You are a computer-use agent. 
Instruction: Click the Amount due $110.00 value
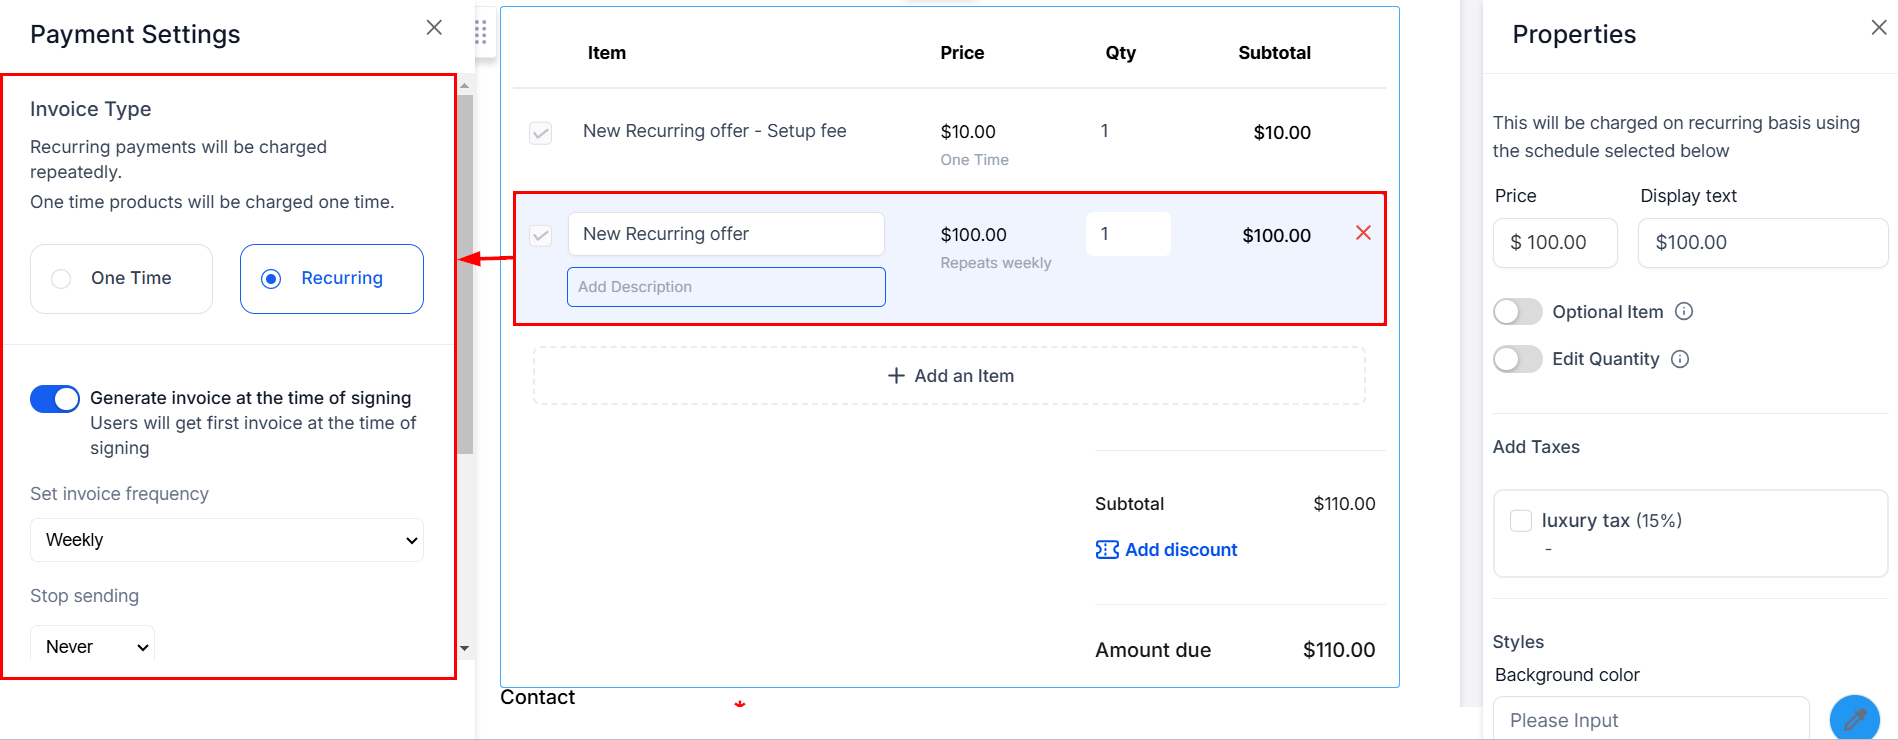(x=1339, y=650)
